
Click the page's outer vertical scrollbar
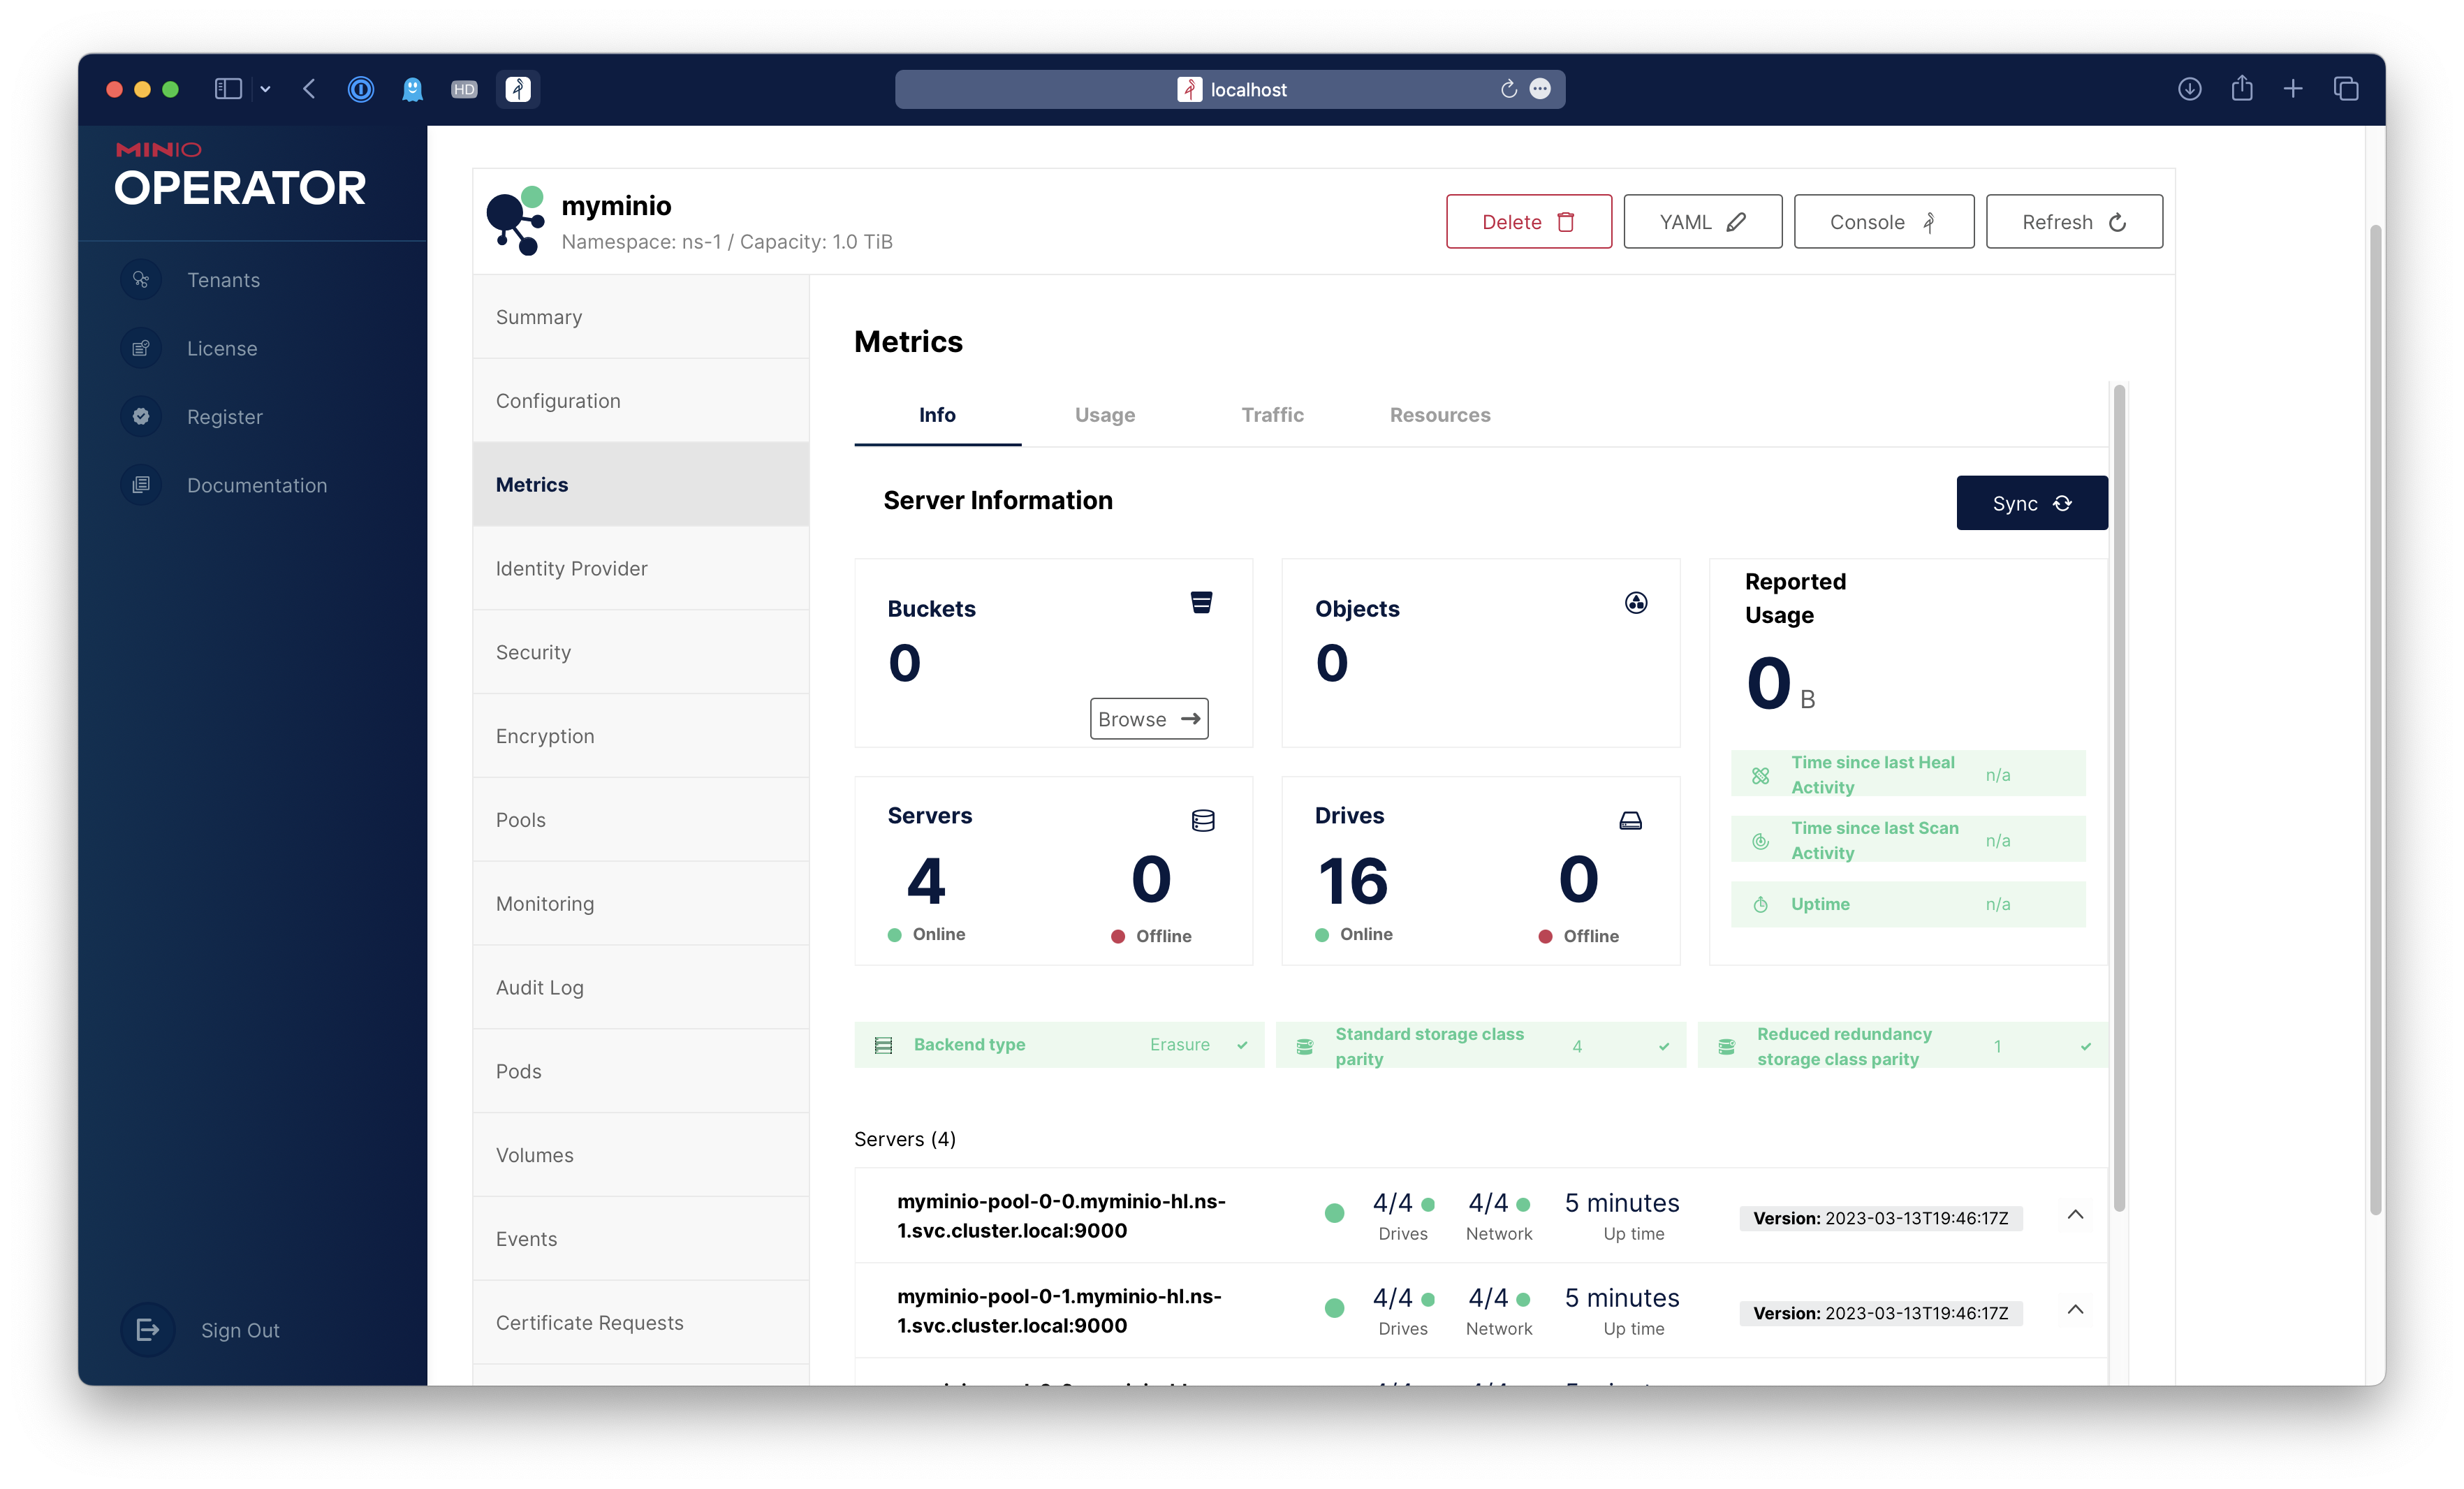(2376, 720)
